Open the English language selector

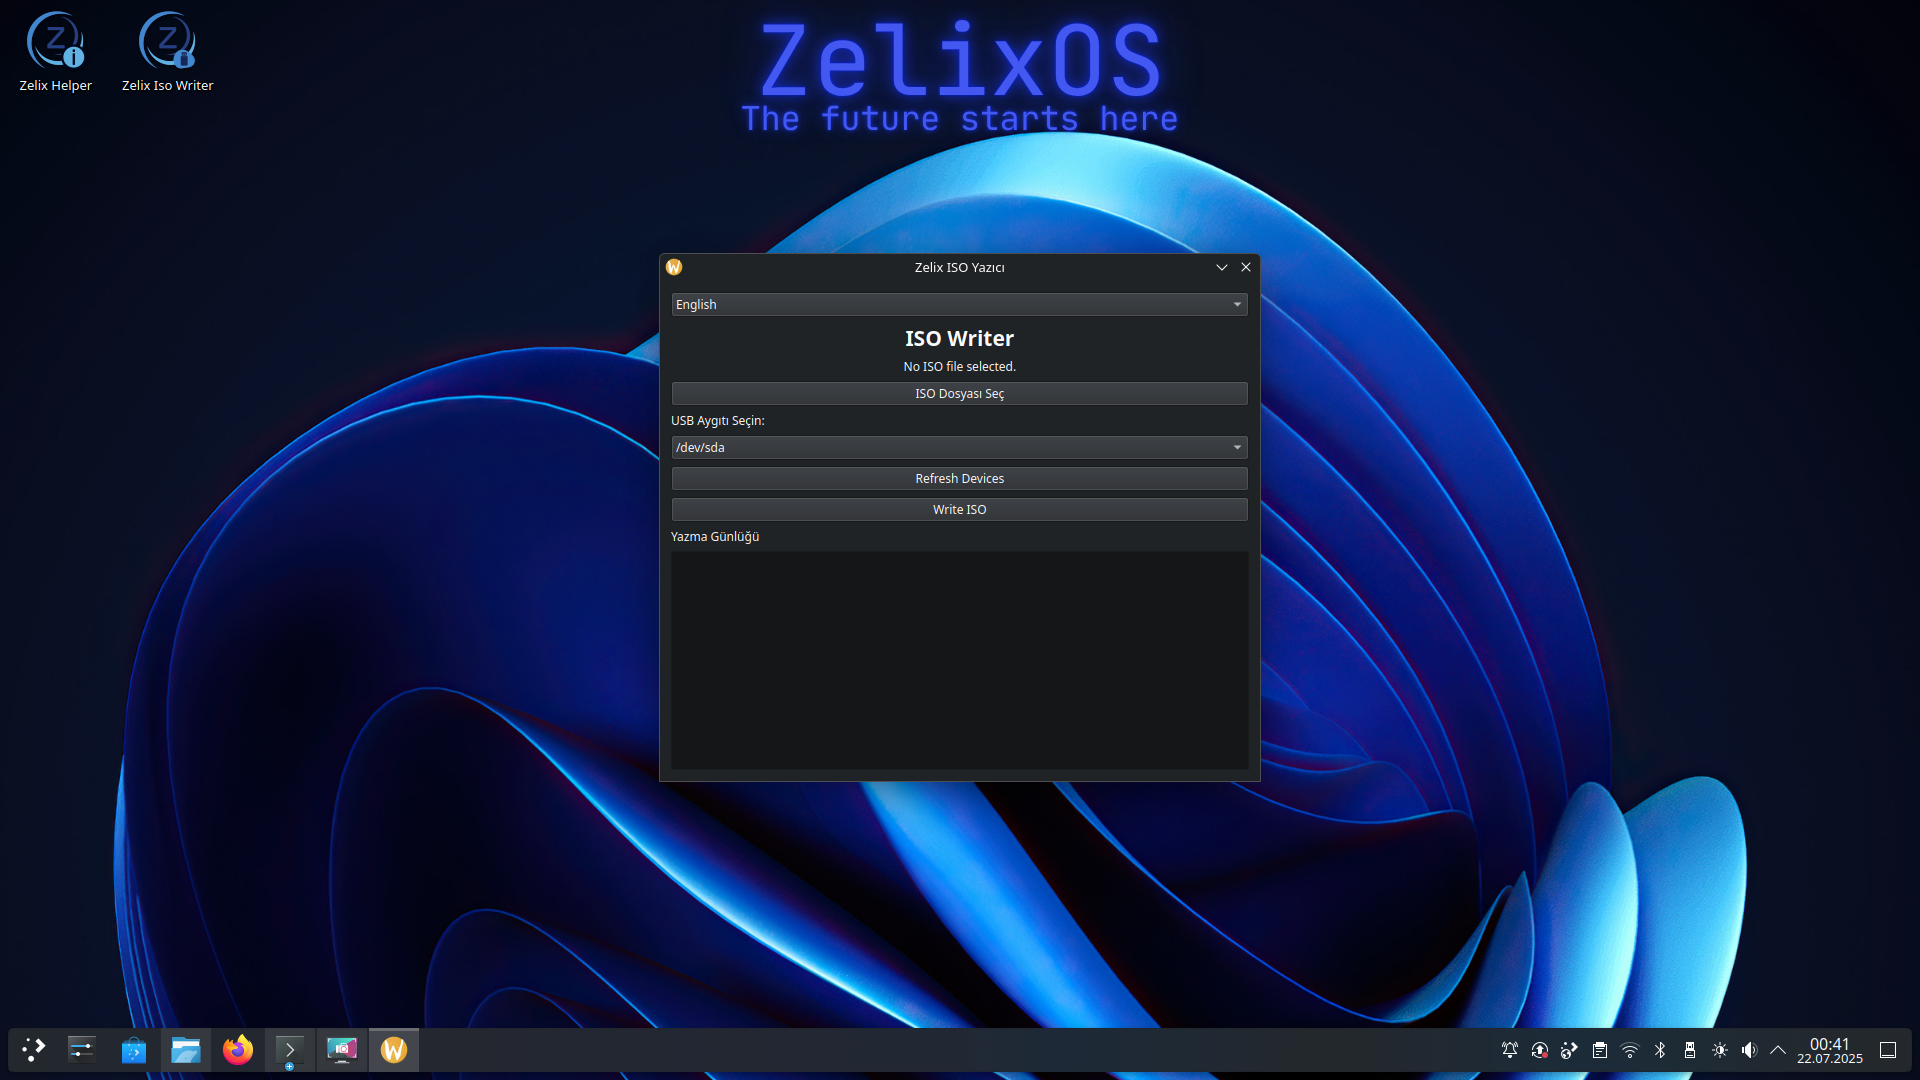(959, 304)
